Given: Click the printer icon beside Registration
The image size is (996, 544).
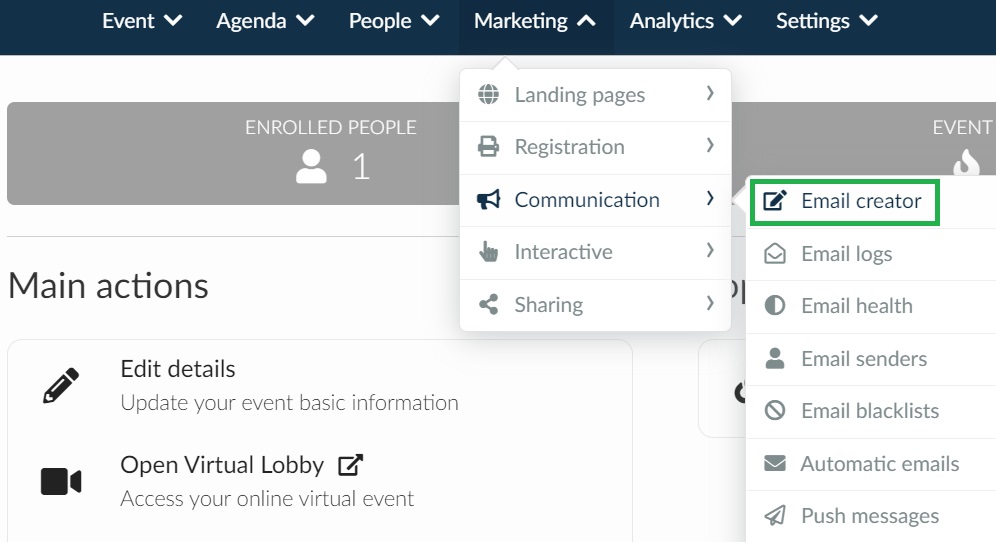Looking at the screenshot, I should [488, 147].
